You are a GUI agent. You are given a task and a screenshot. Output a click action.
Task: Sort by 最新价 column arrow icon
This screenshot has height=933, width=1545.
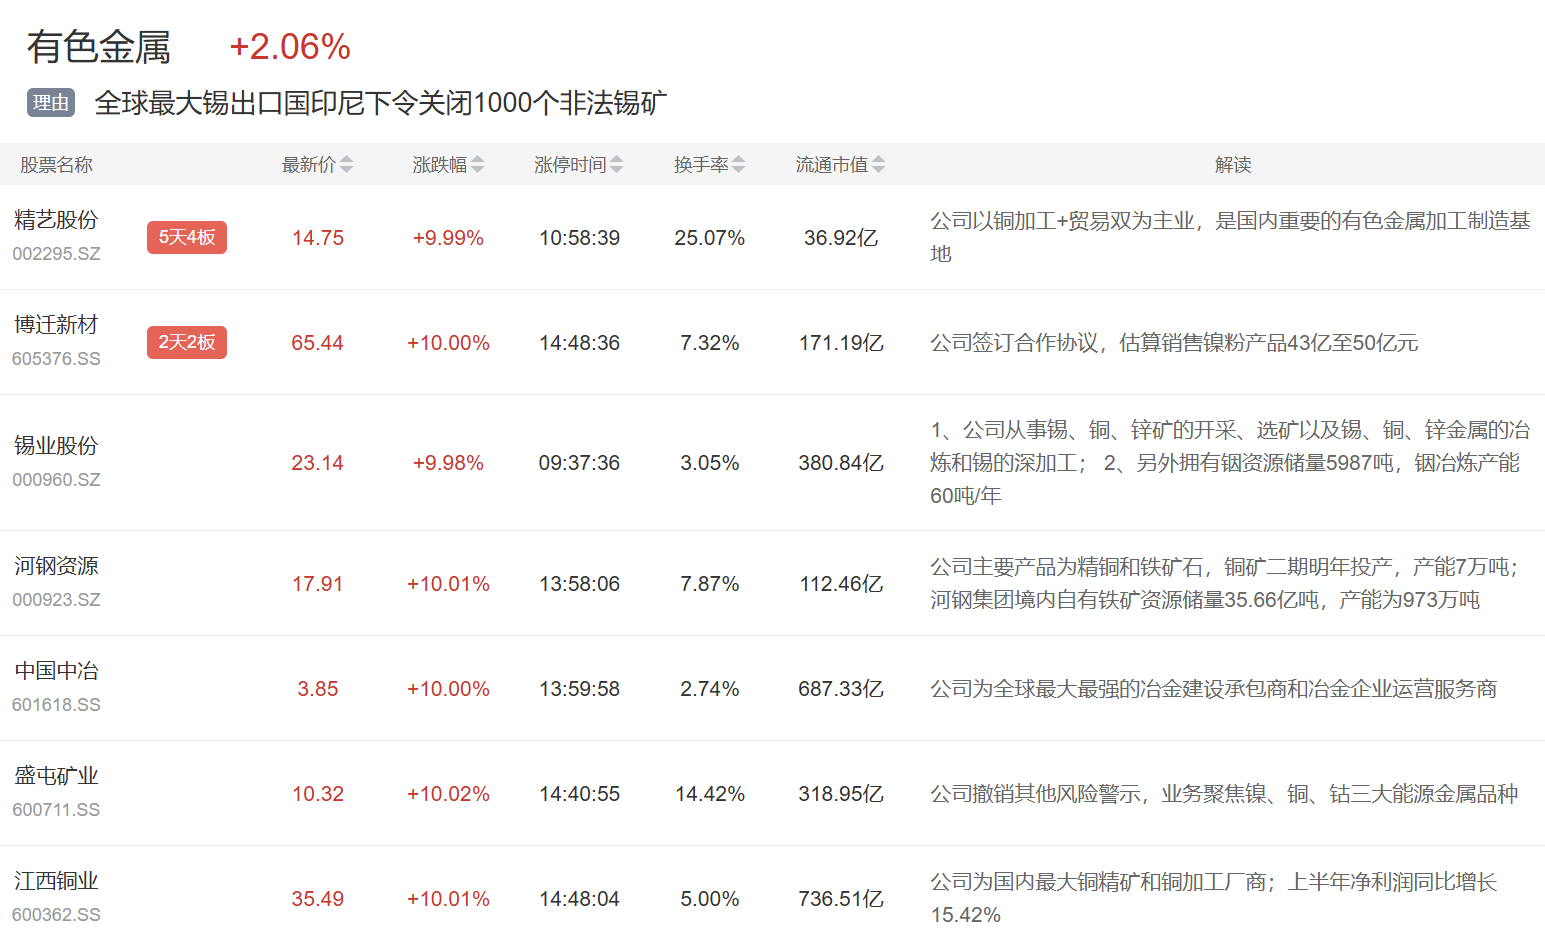click(346, 165)
